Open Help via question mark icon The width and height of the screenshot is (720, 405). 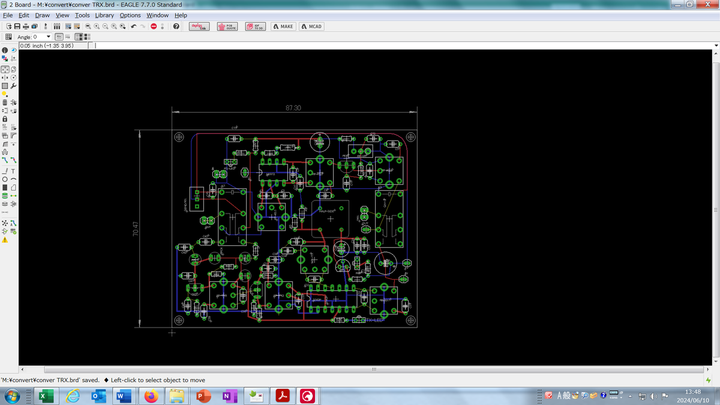tap(176, 26)
